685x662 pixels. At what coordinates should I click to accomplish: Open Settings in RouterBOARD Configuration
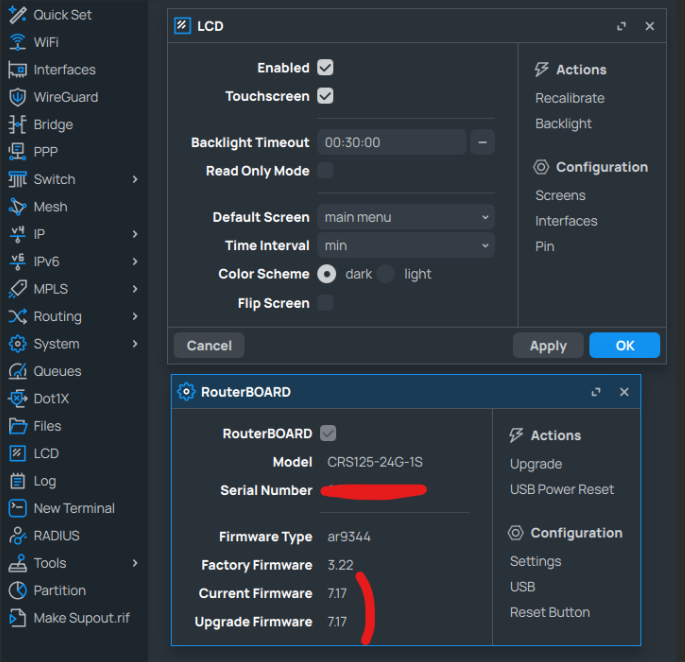pyautogui.click(x=535, y=561)
